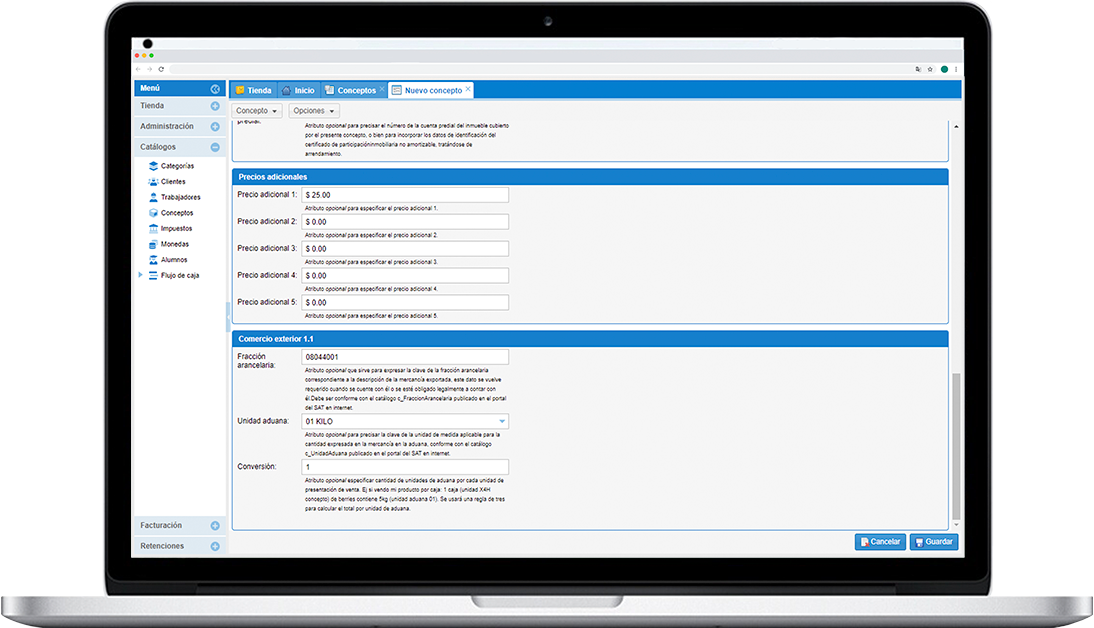This screenshot has height=628, width=1094.
Task: Open the Clientes catalog
Action: (172, 182)
